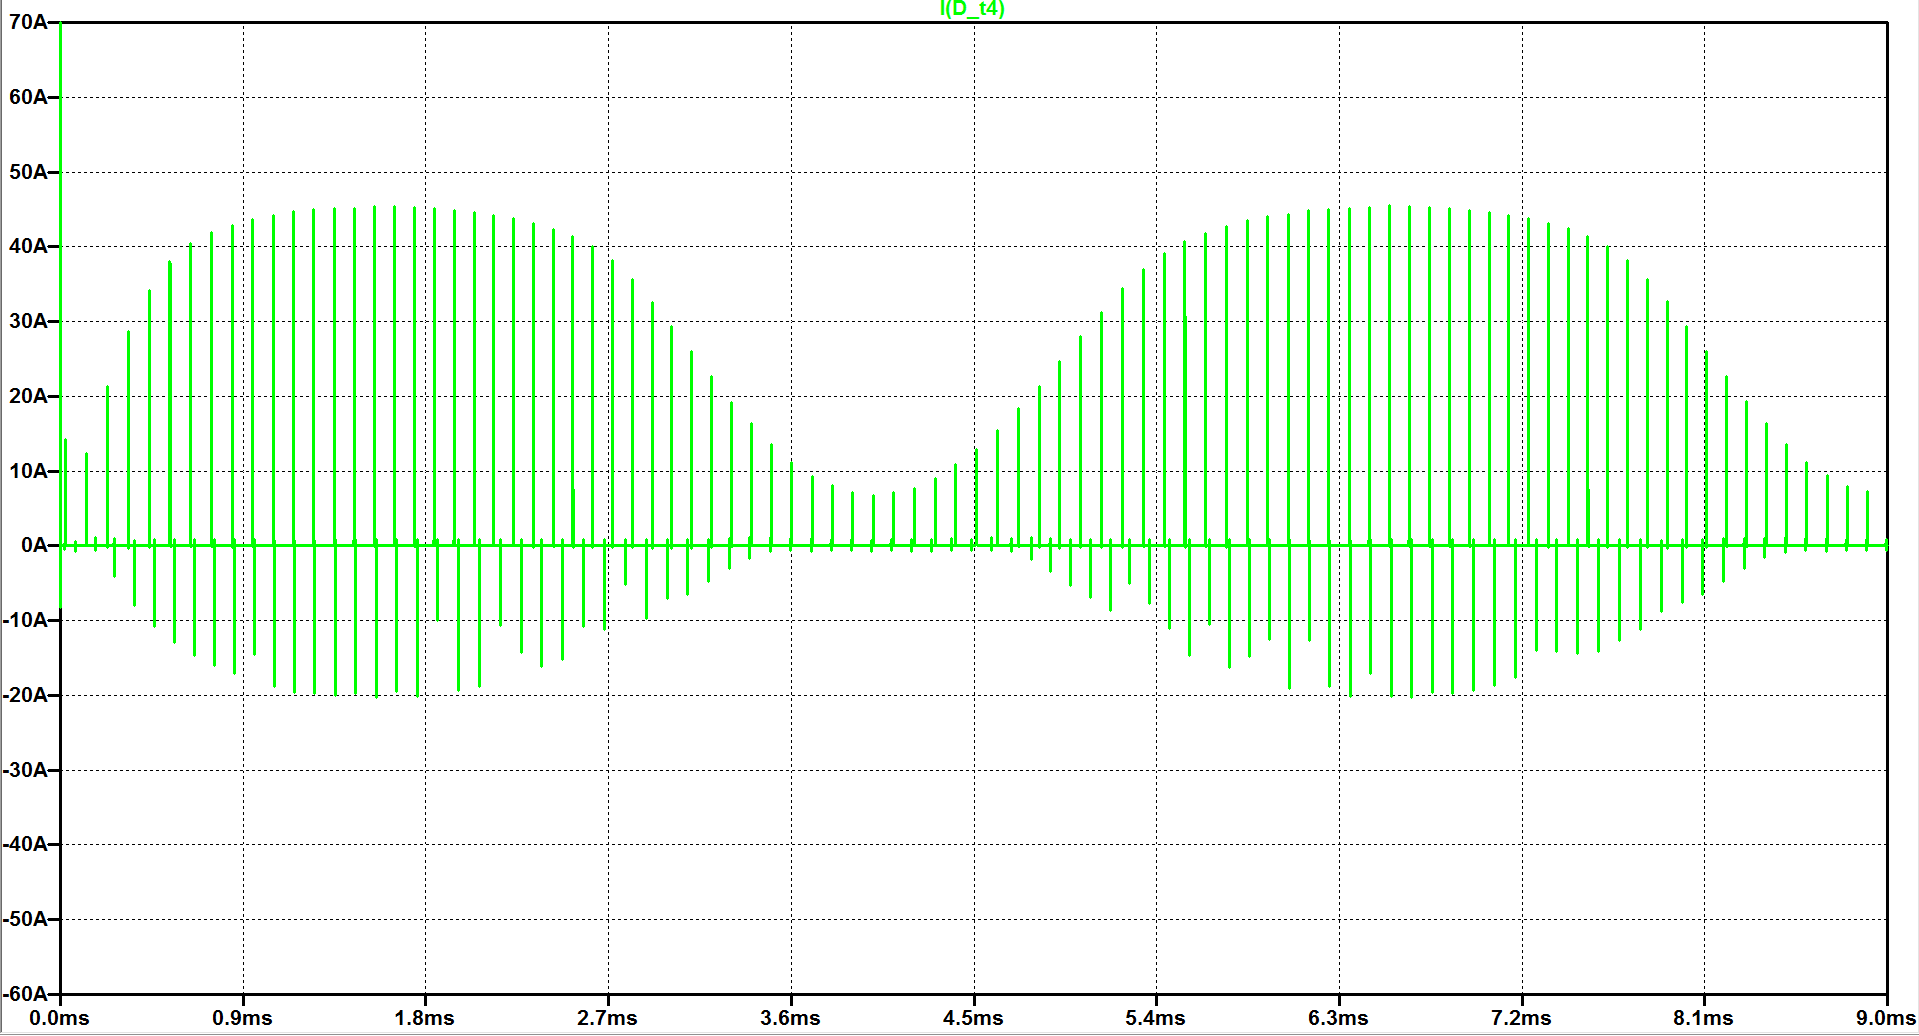Click the 40A vertical axis label
Image resolution: width=1919 pixels, height=1036 pixels.
[28, 246]
